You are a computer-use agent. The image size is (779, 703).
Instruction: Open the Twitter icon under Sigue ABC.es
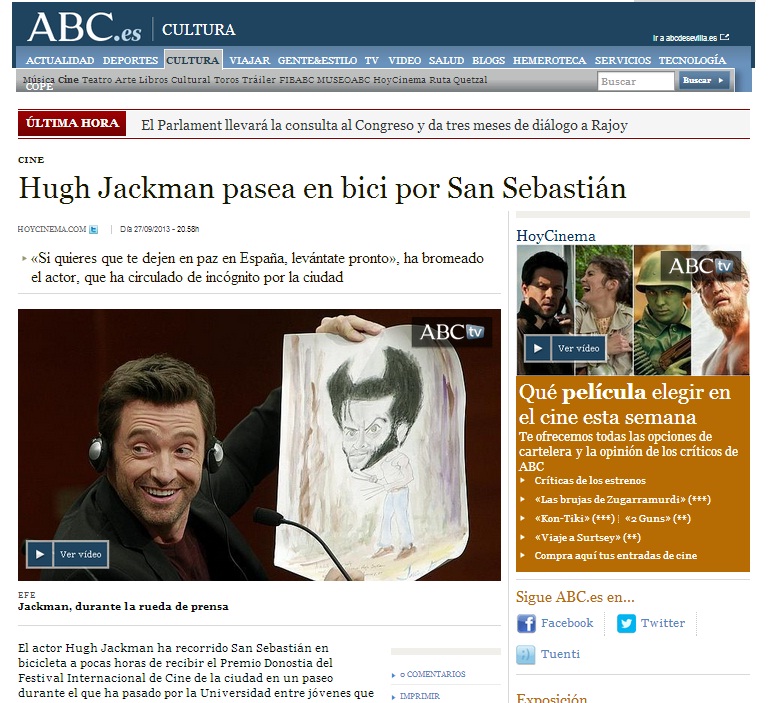[626, 623]
